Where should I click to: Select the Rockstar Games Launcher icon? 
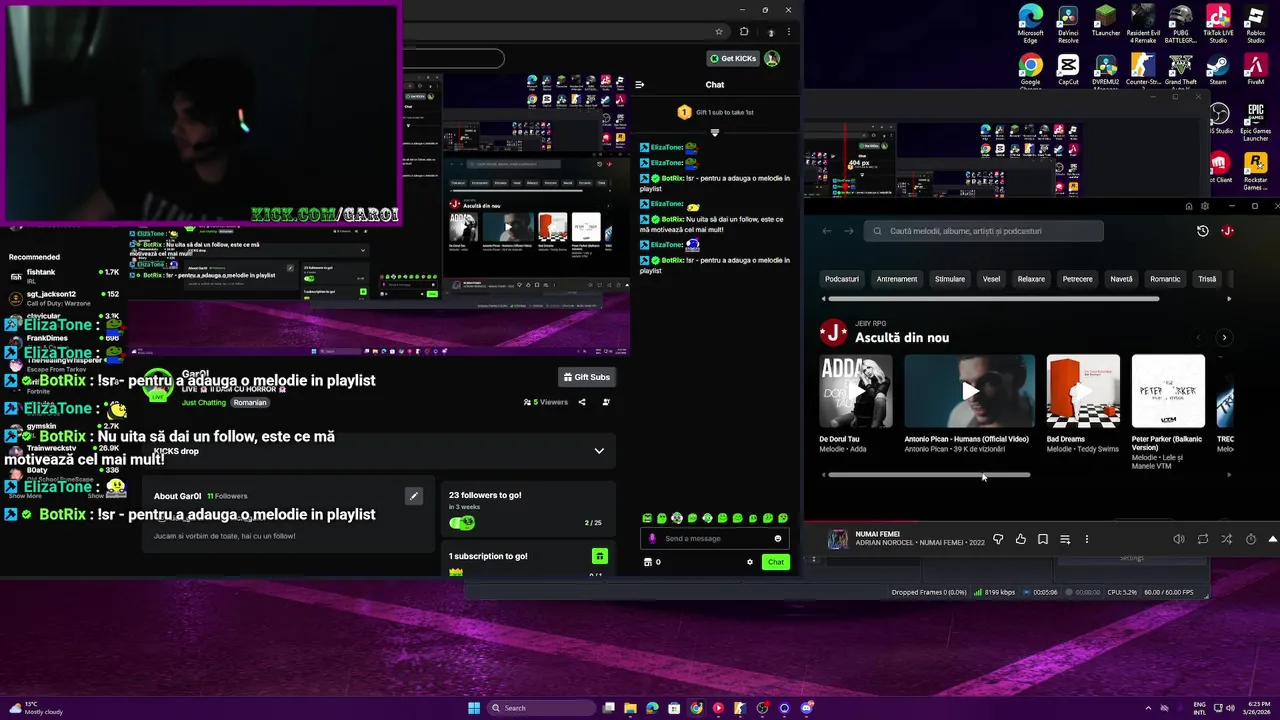[x=1255, y=170]
